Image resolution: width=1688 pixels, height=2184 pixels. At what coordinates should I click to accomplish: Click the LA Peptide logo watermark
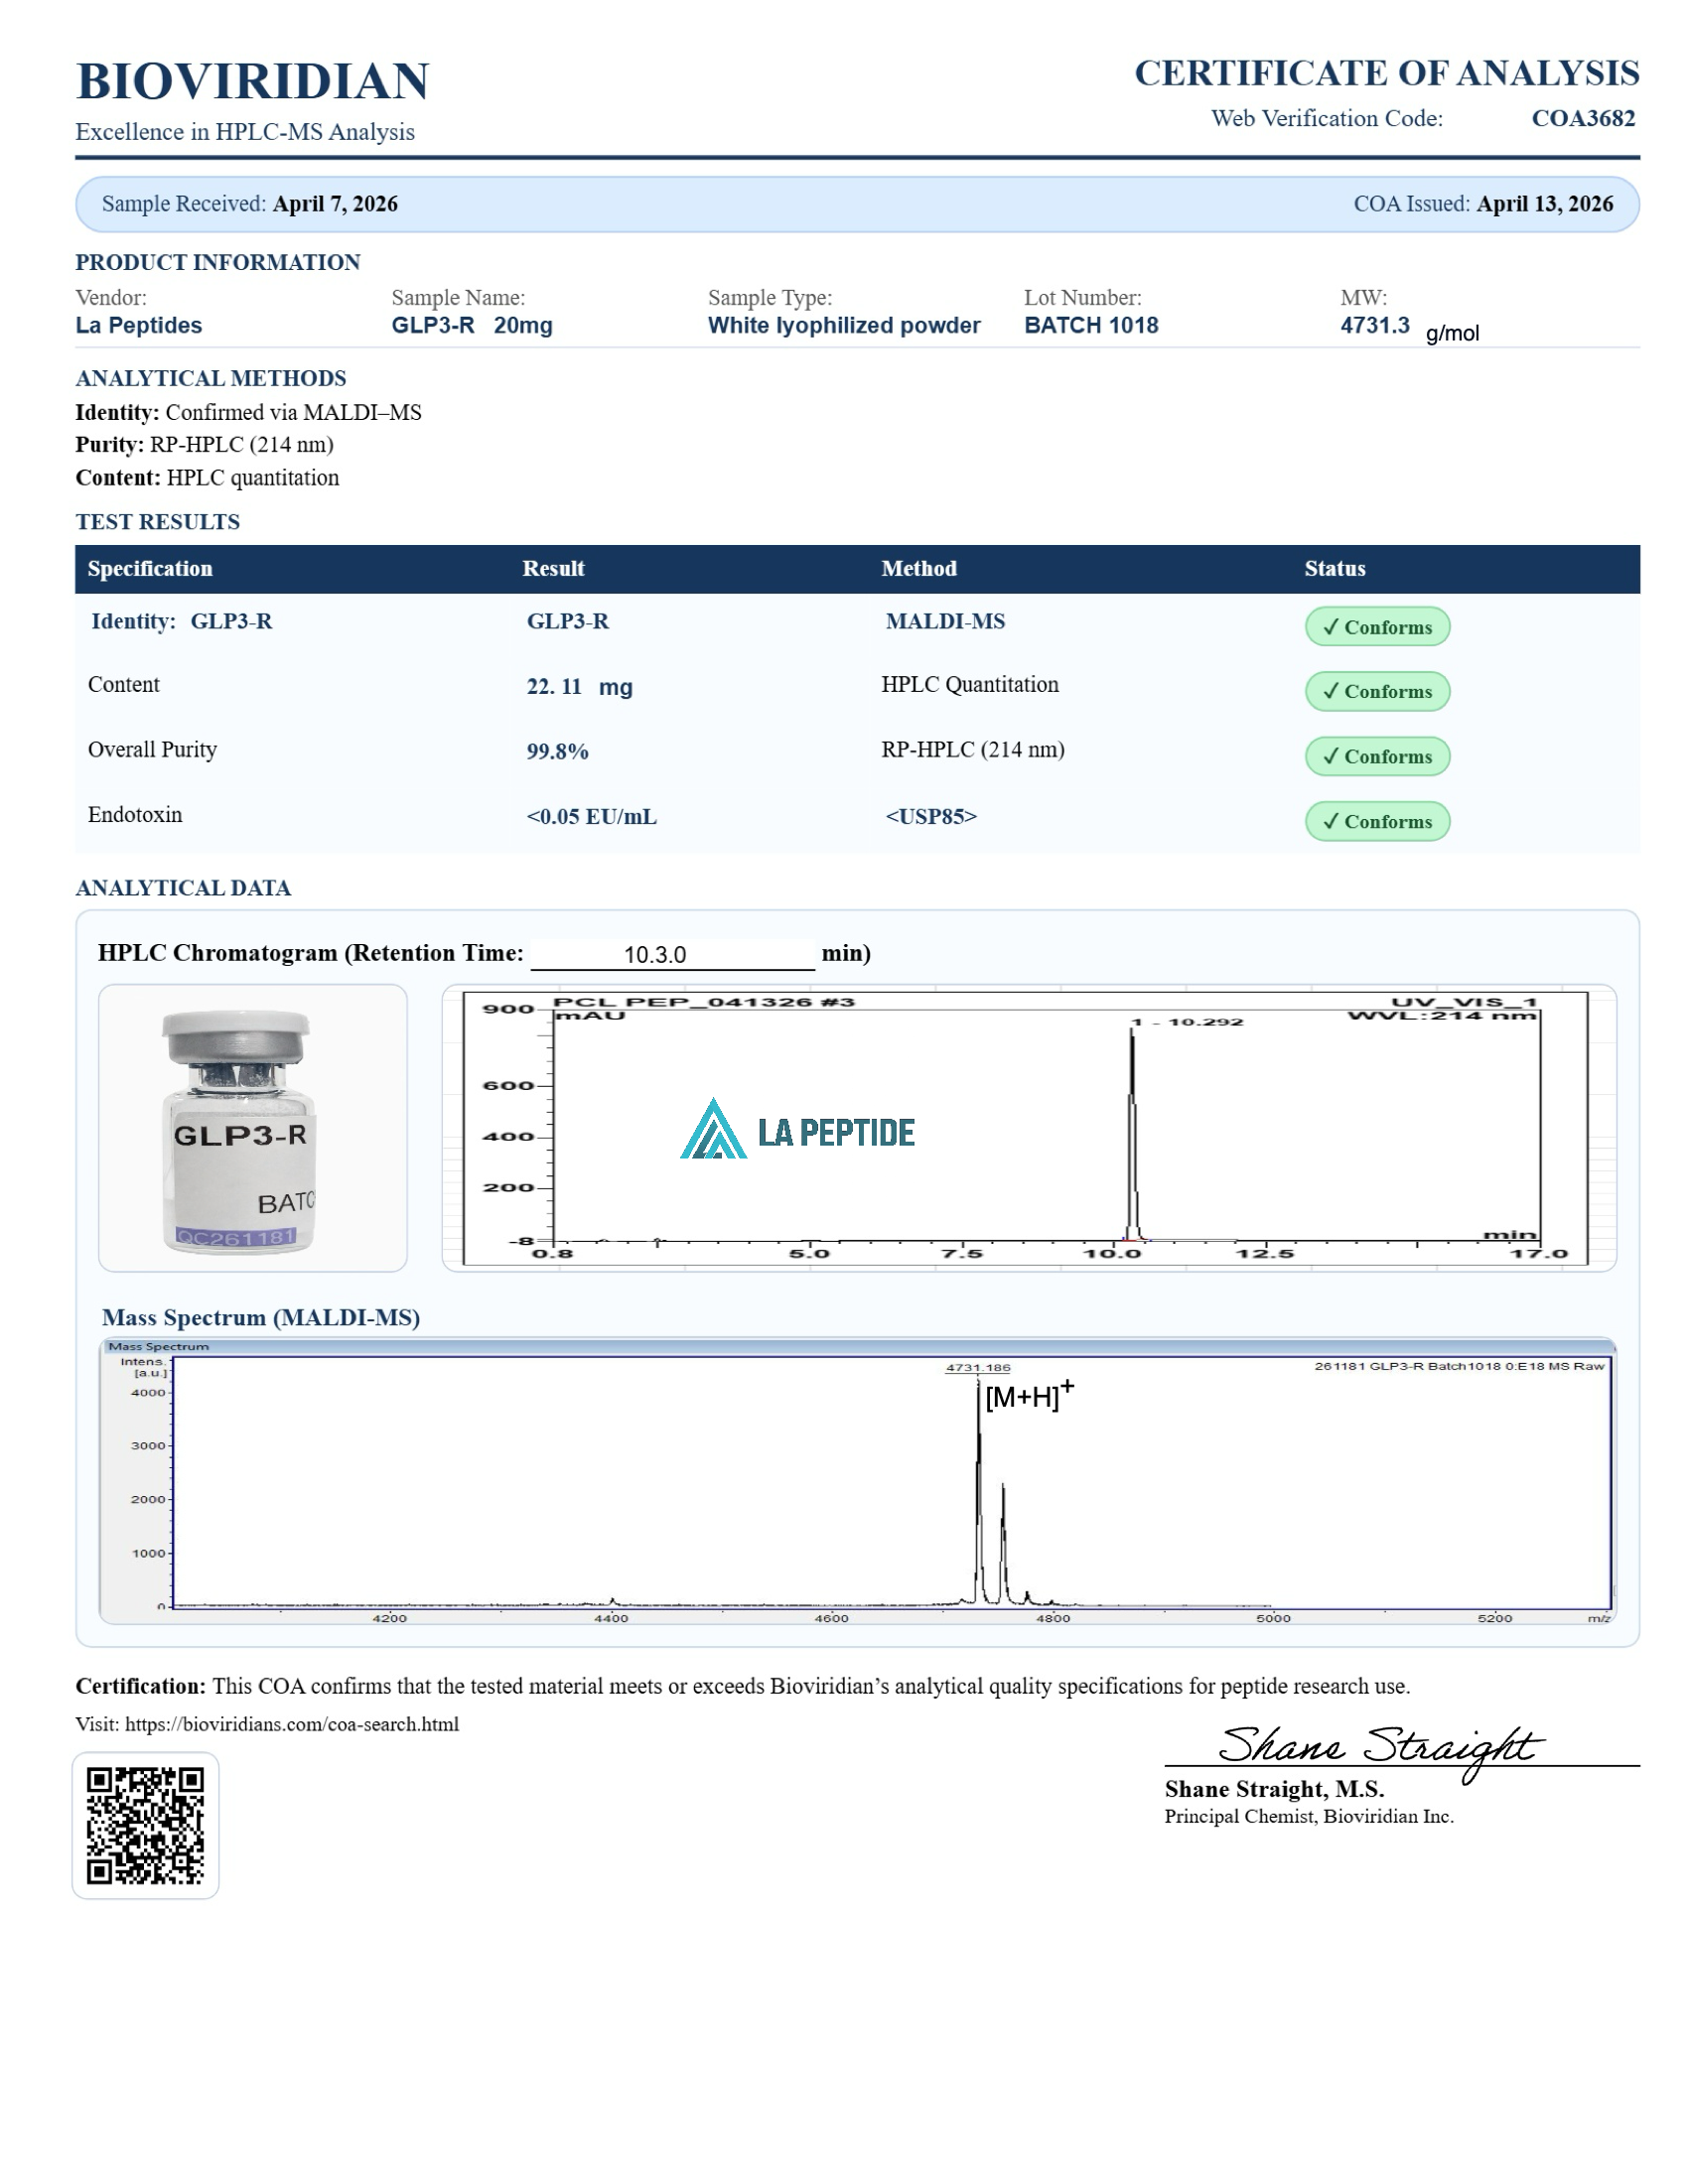coord(797,1131)
